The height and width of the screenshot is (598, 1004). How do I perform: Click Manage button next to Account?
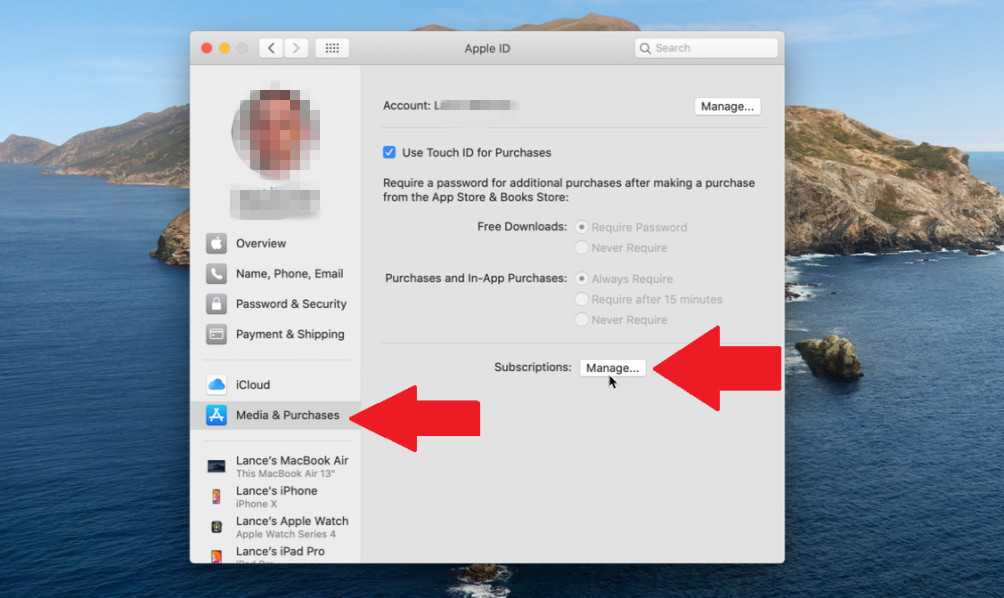click(727, 106)
